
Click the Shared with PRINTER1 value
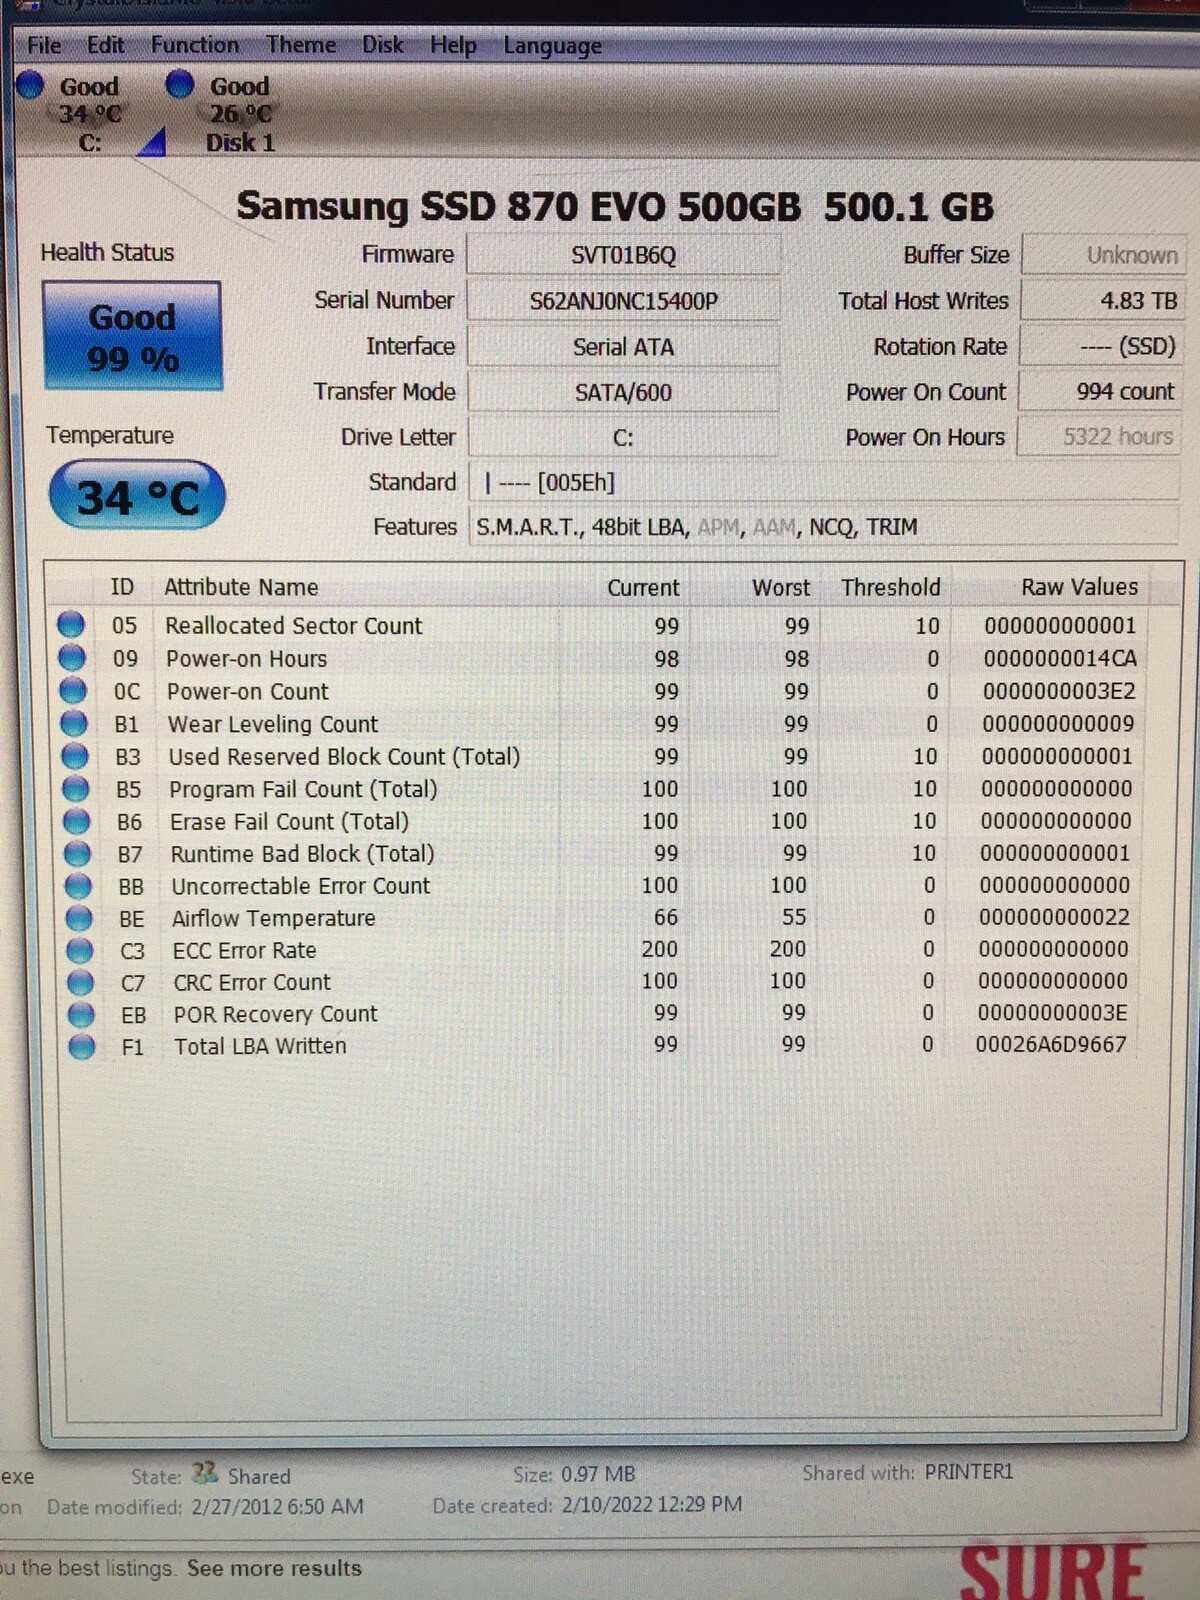(969, 1472)
